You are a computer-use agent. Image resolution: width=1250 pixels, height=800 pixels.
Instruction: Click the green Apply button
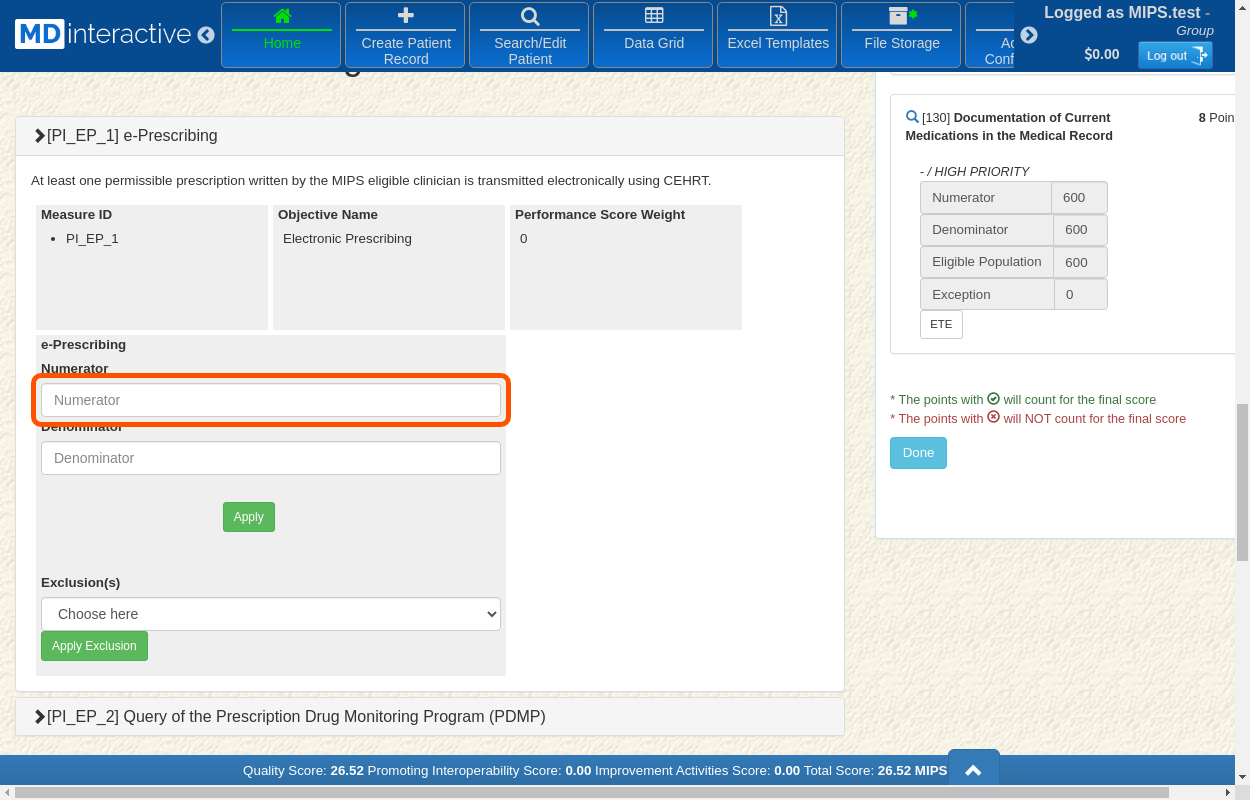point(248,517)
